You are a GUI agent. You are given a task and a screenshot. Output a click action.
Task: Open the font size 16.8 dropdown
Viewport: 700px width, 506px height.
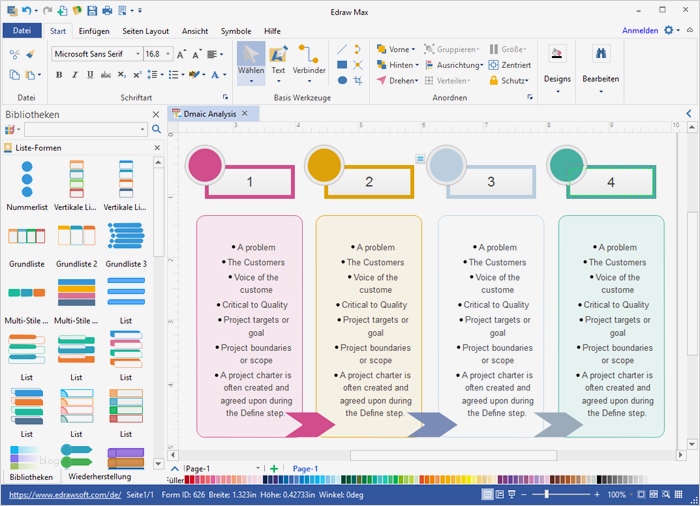click(x=168, y=54)
